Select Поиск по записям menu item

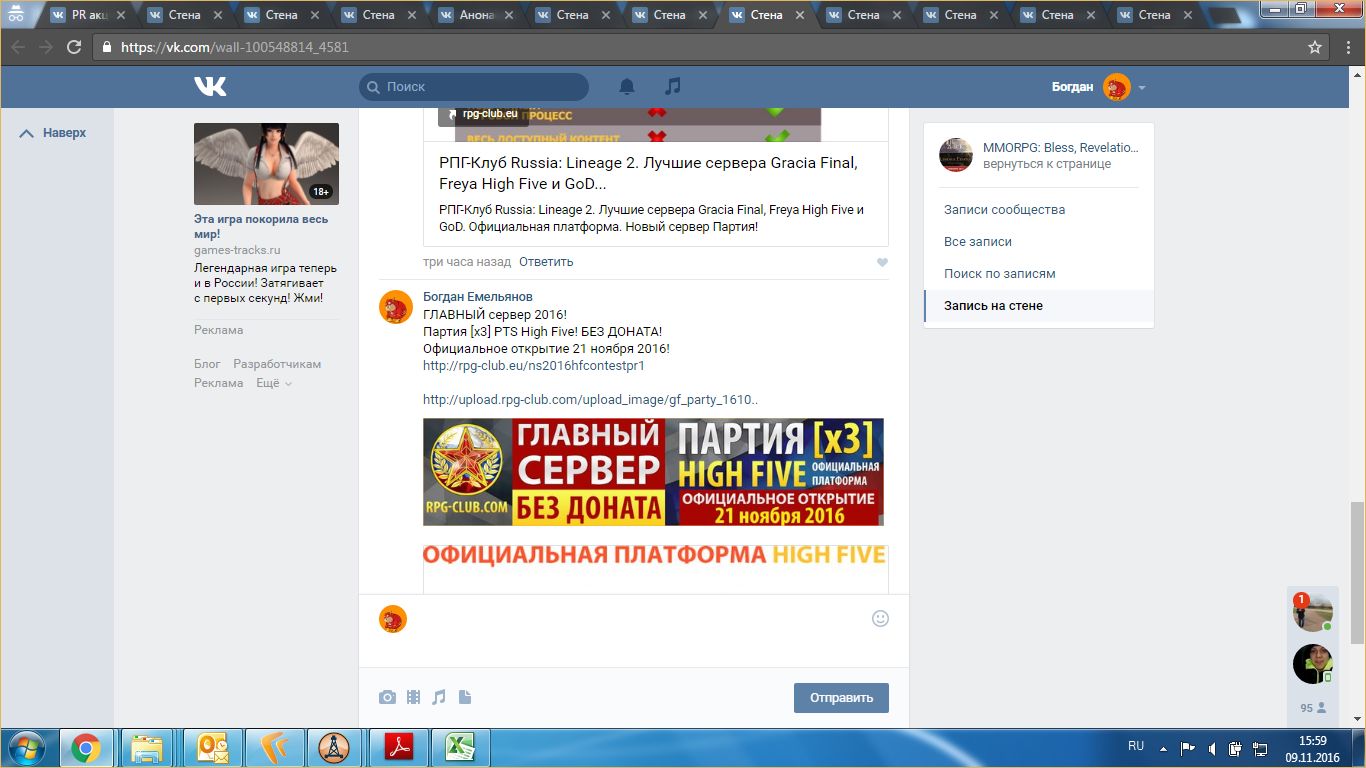tap(999, 274)
